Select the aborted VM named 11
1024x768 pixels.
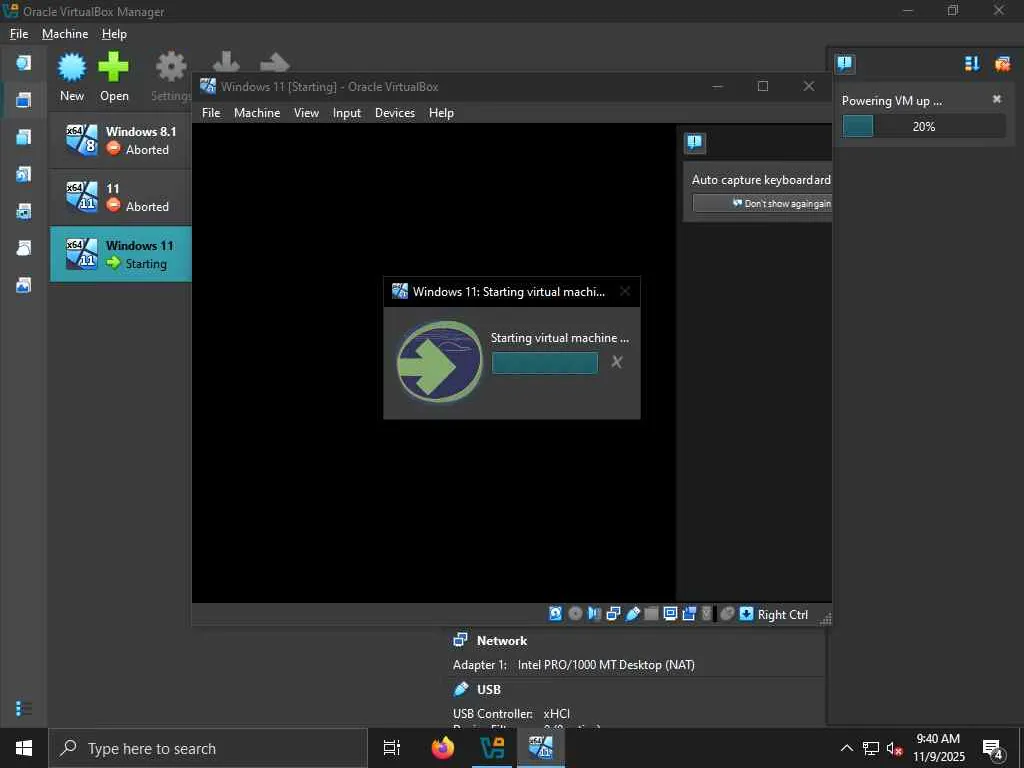121,197
